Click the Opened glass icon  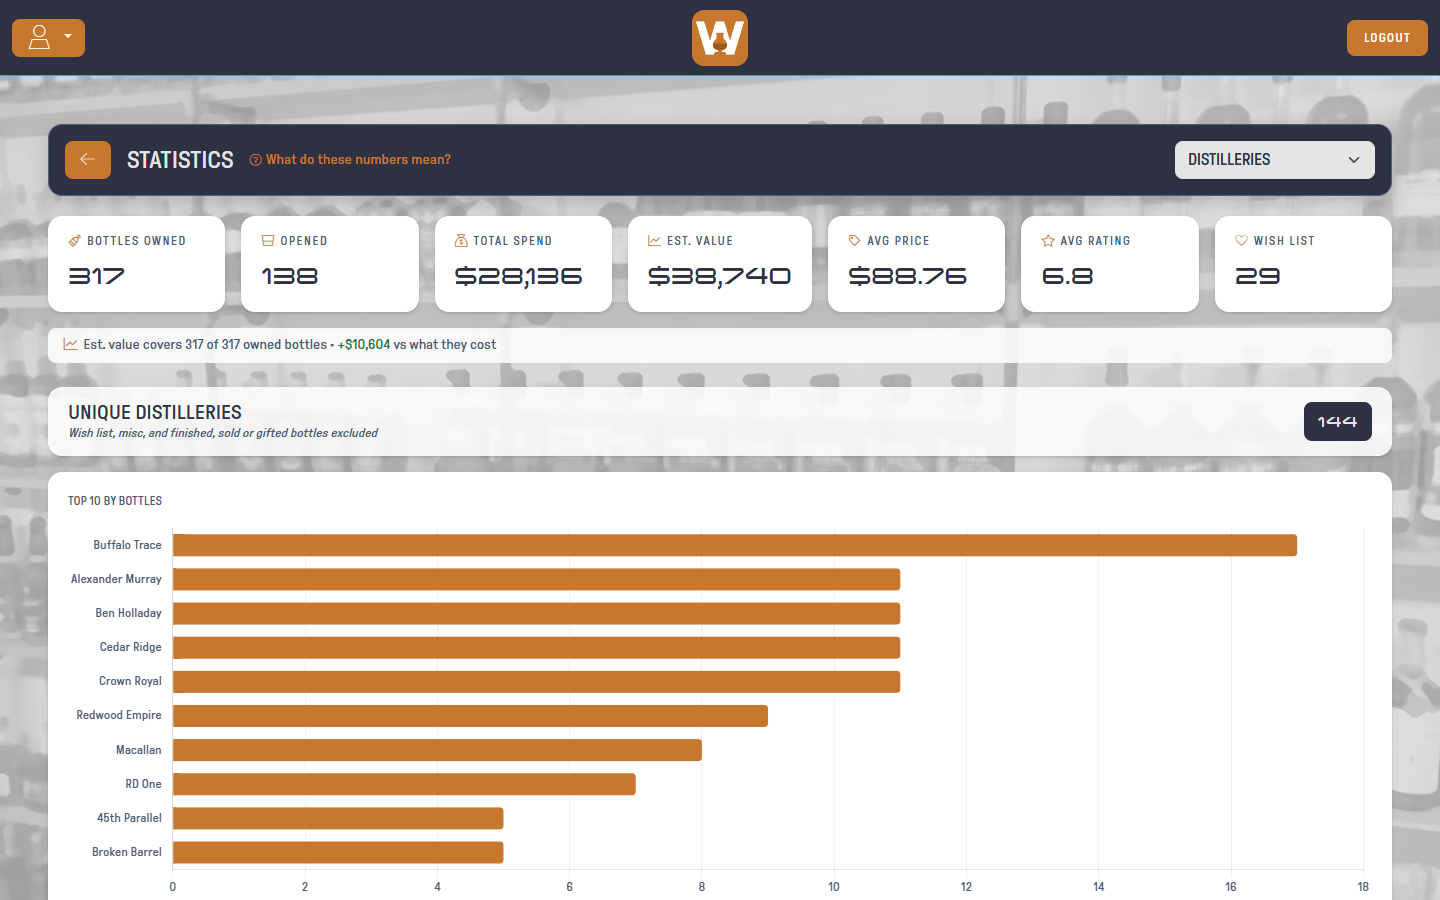[268, 241]
